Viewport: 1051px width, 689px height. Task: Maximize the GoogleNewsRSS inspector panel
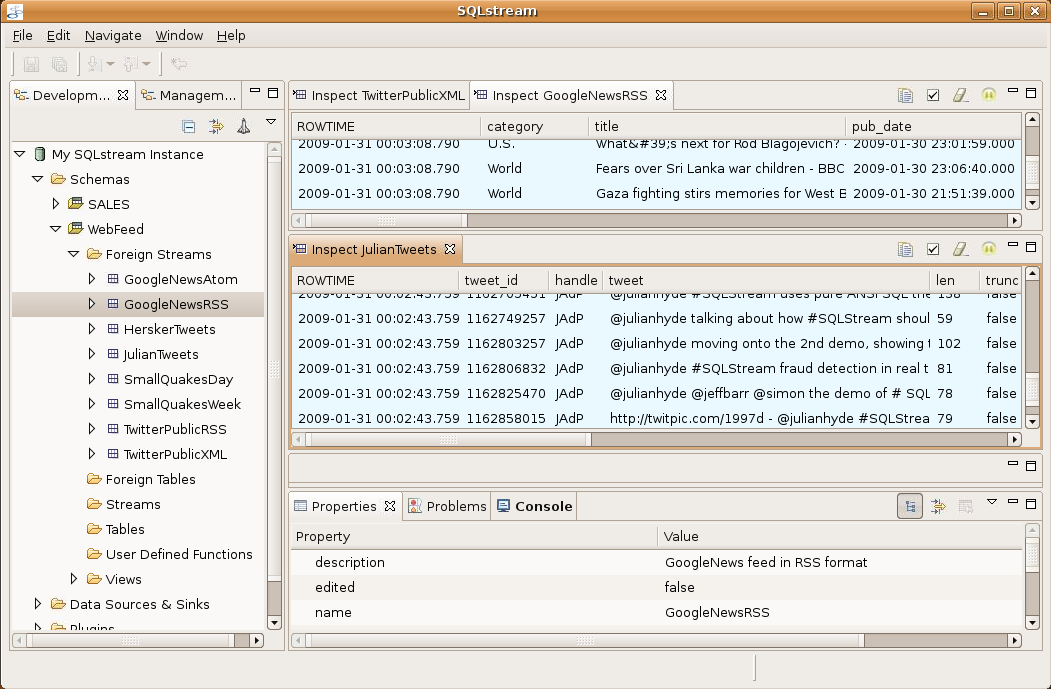[1031, 93]
